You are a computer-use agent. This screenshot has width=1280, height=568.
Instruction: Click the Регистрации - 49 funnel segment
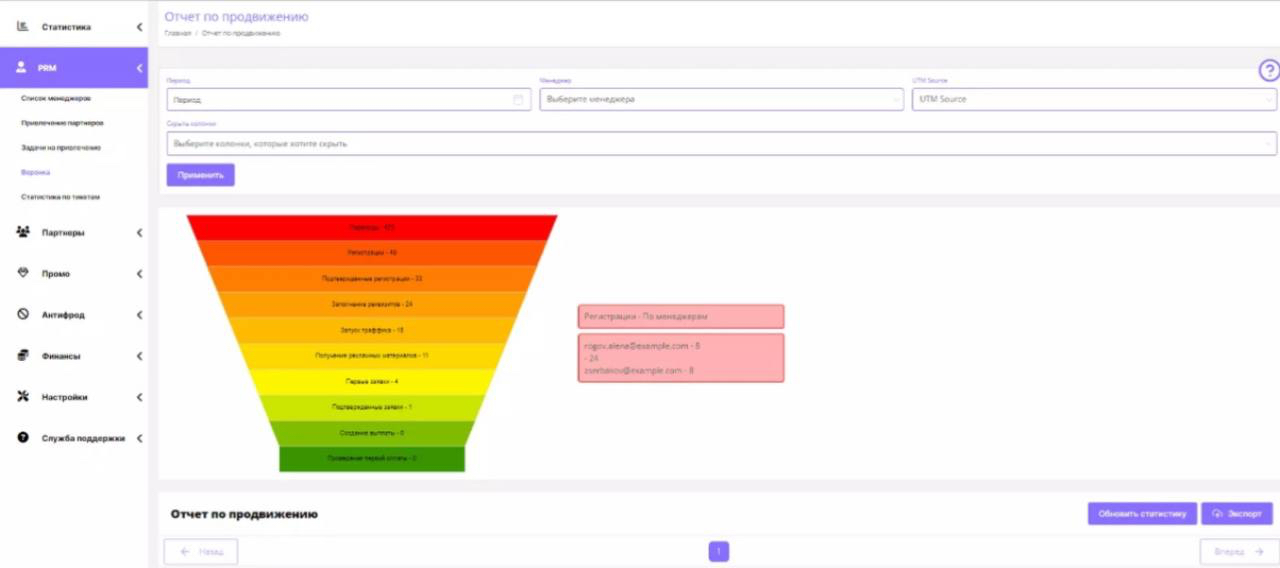click(x=372, y=253)
